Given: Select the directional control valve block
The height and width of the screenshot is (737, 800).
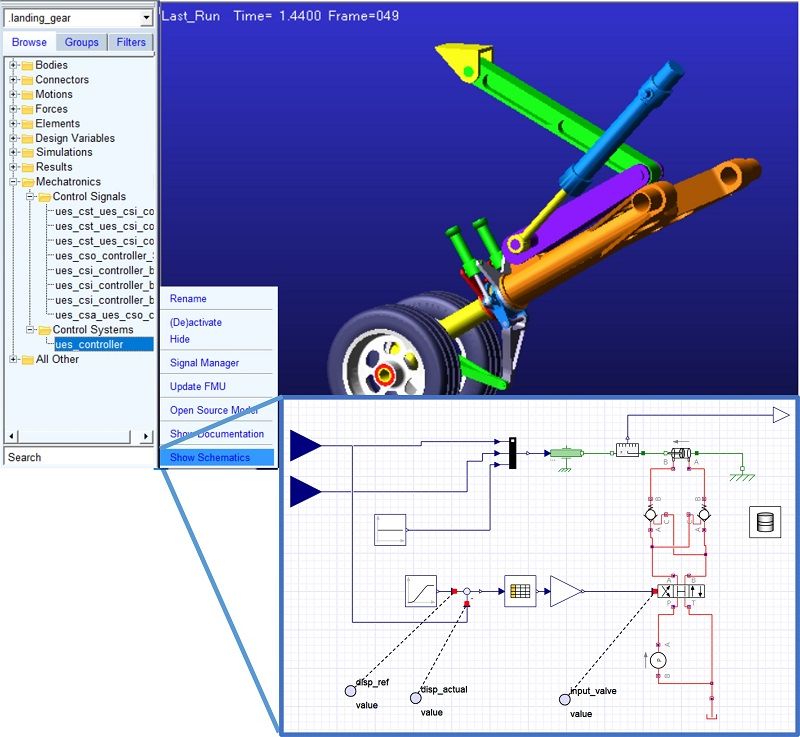Looking at the screenshot, I should pos(681,592).
